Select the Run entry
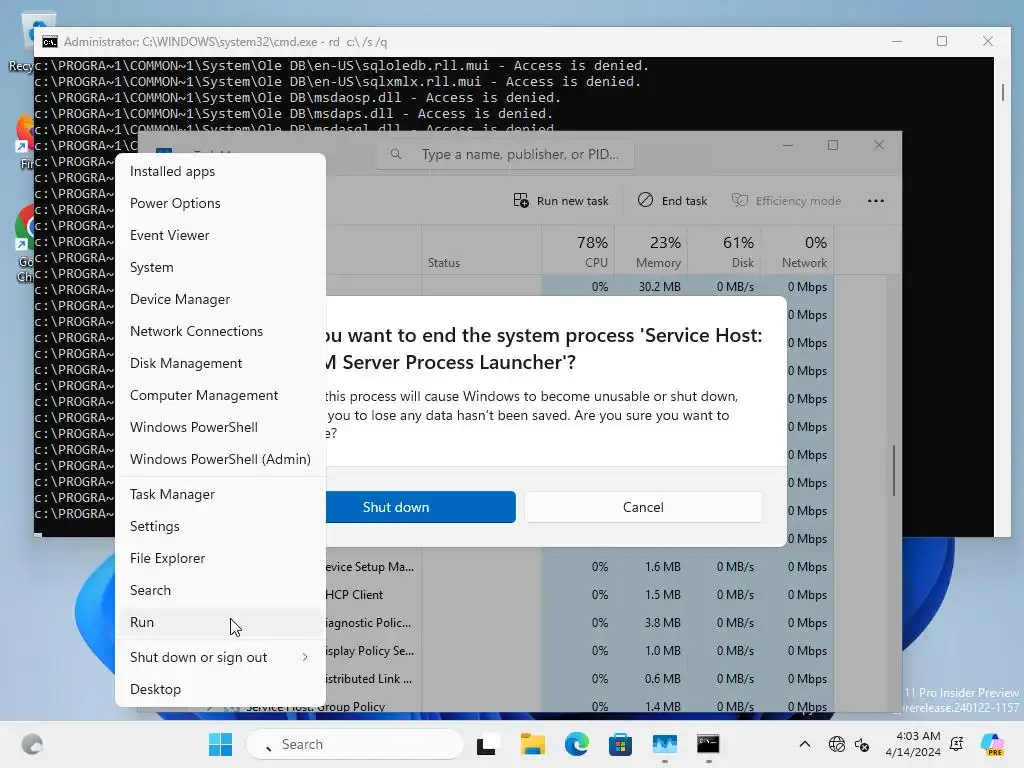1024x768 pixels. (220, 622)
